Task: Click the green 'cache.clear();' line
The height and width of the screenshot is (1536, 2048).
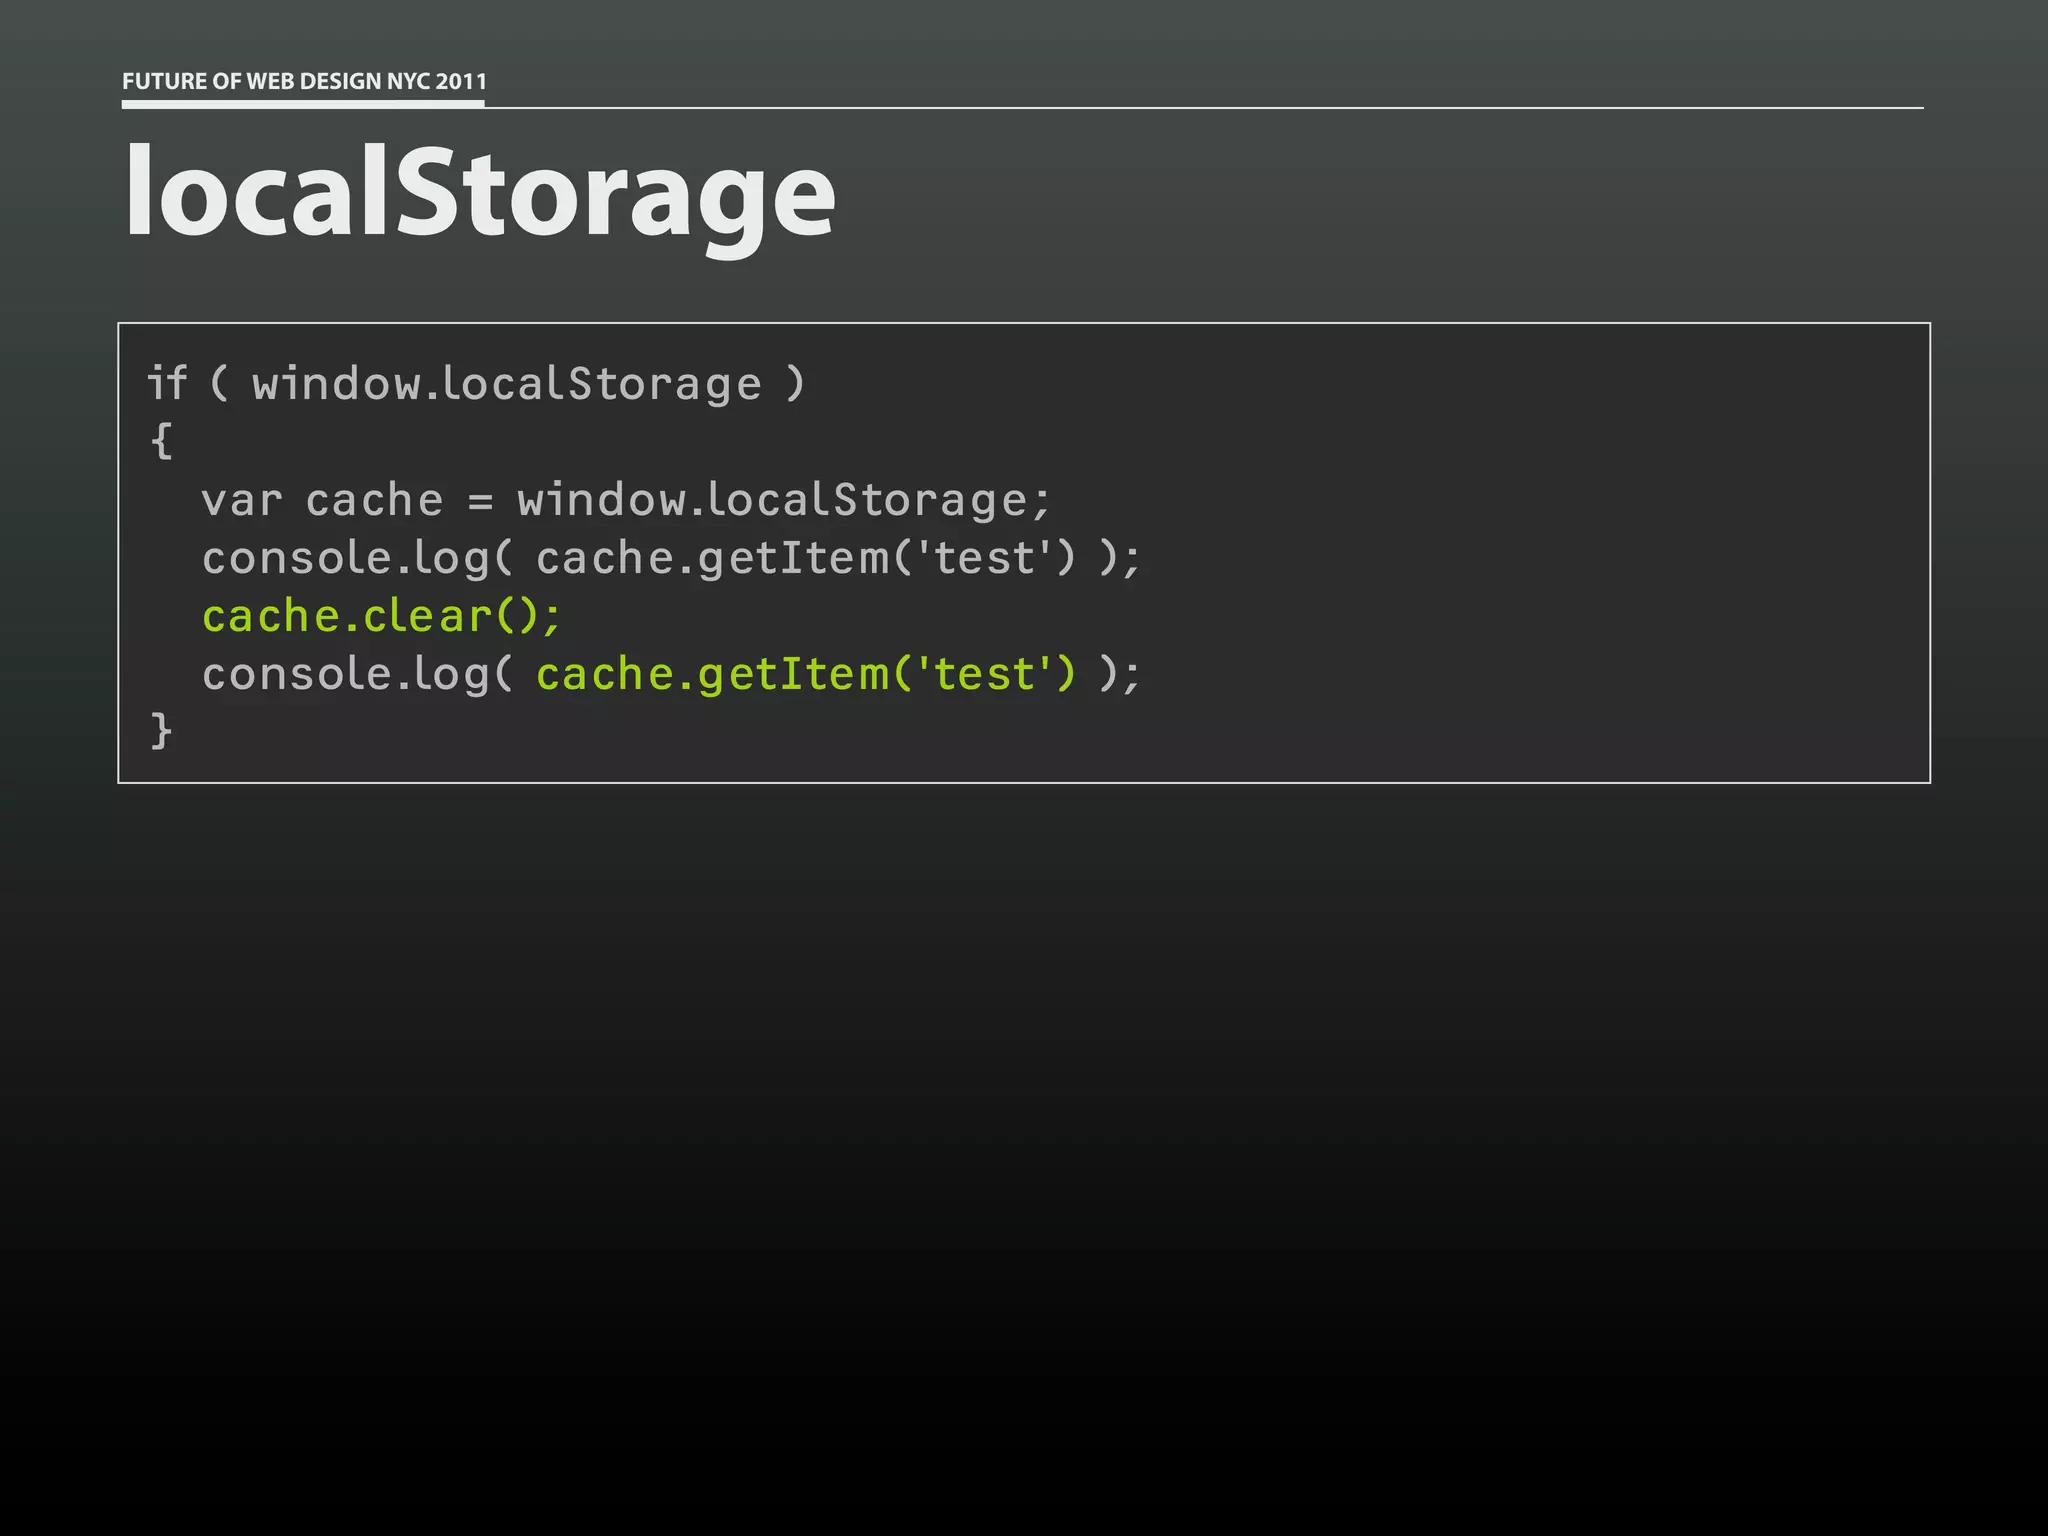Action: [x=382, y=616]
